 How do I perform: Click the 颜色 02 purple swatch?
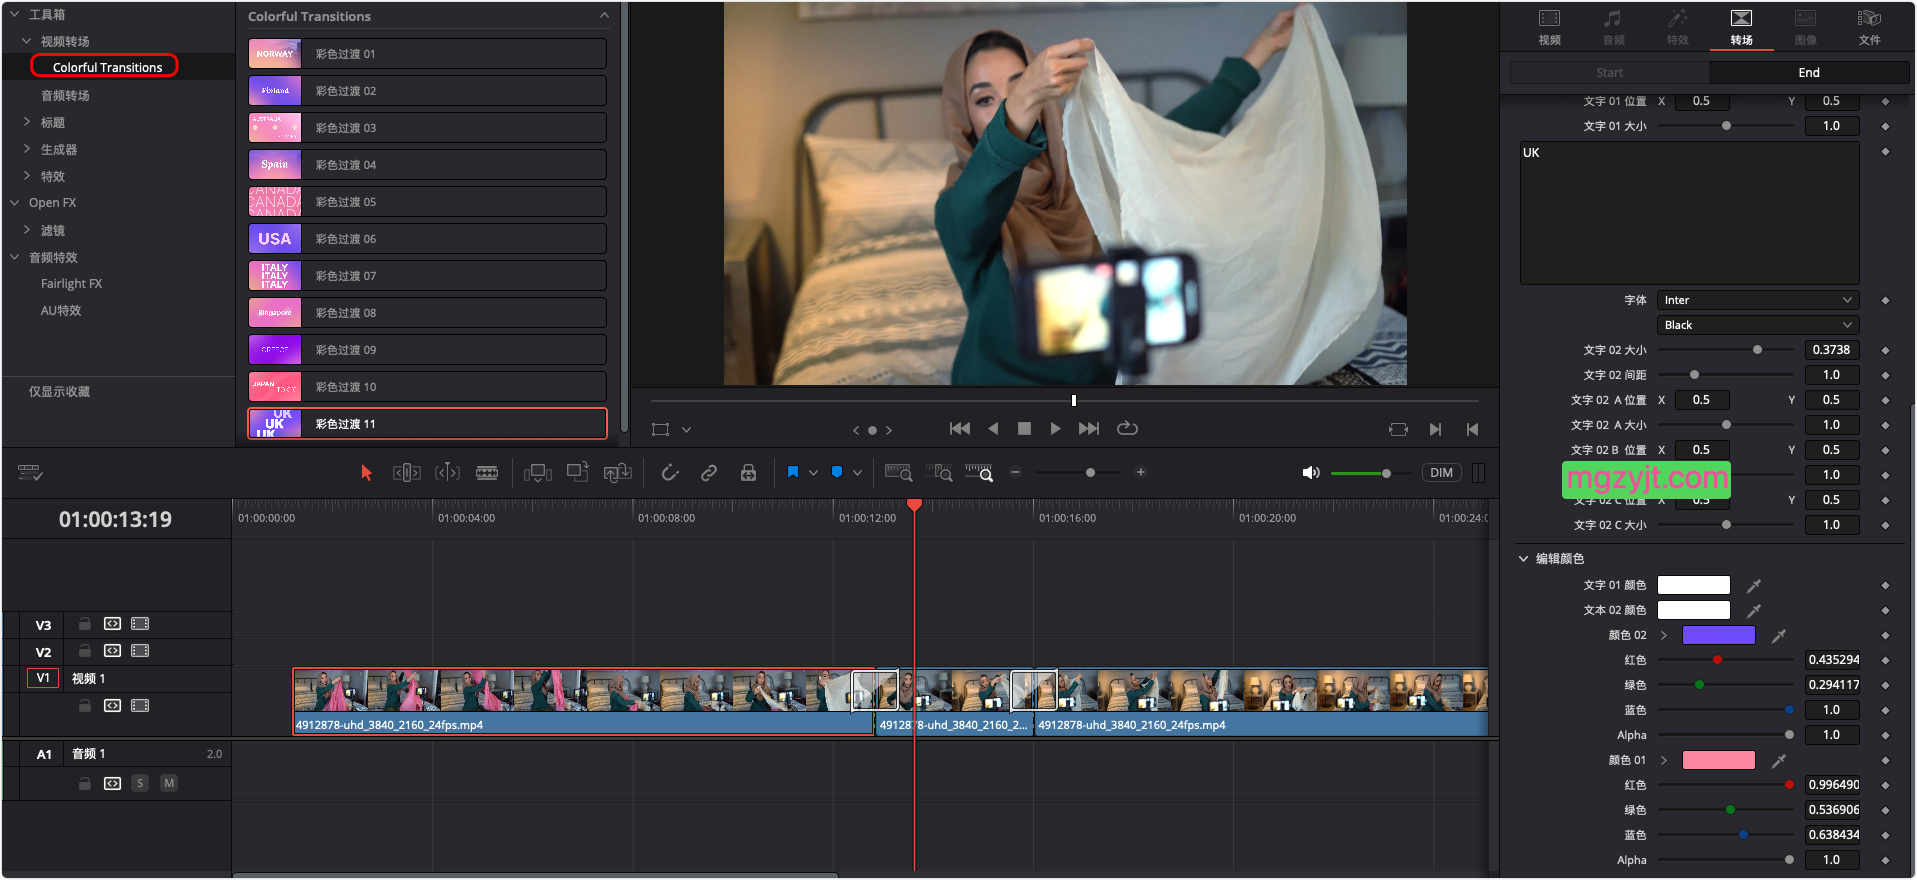point(1719,635)
